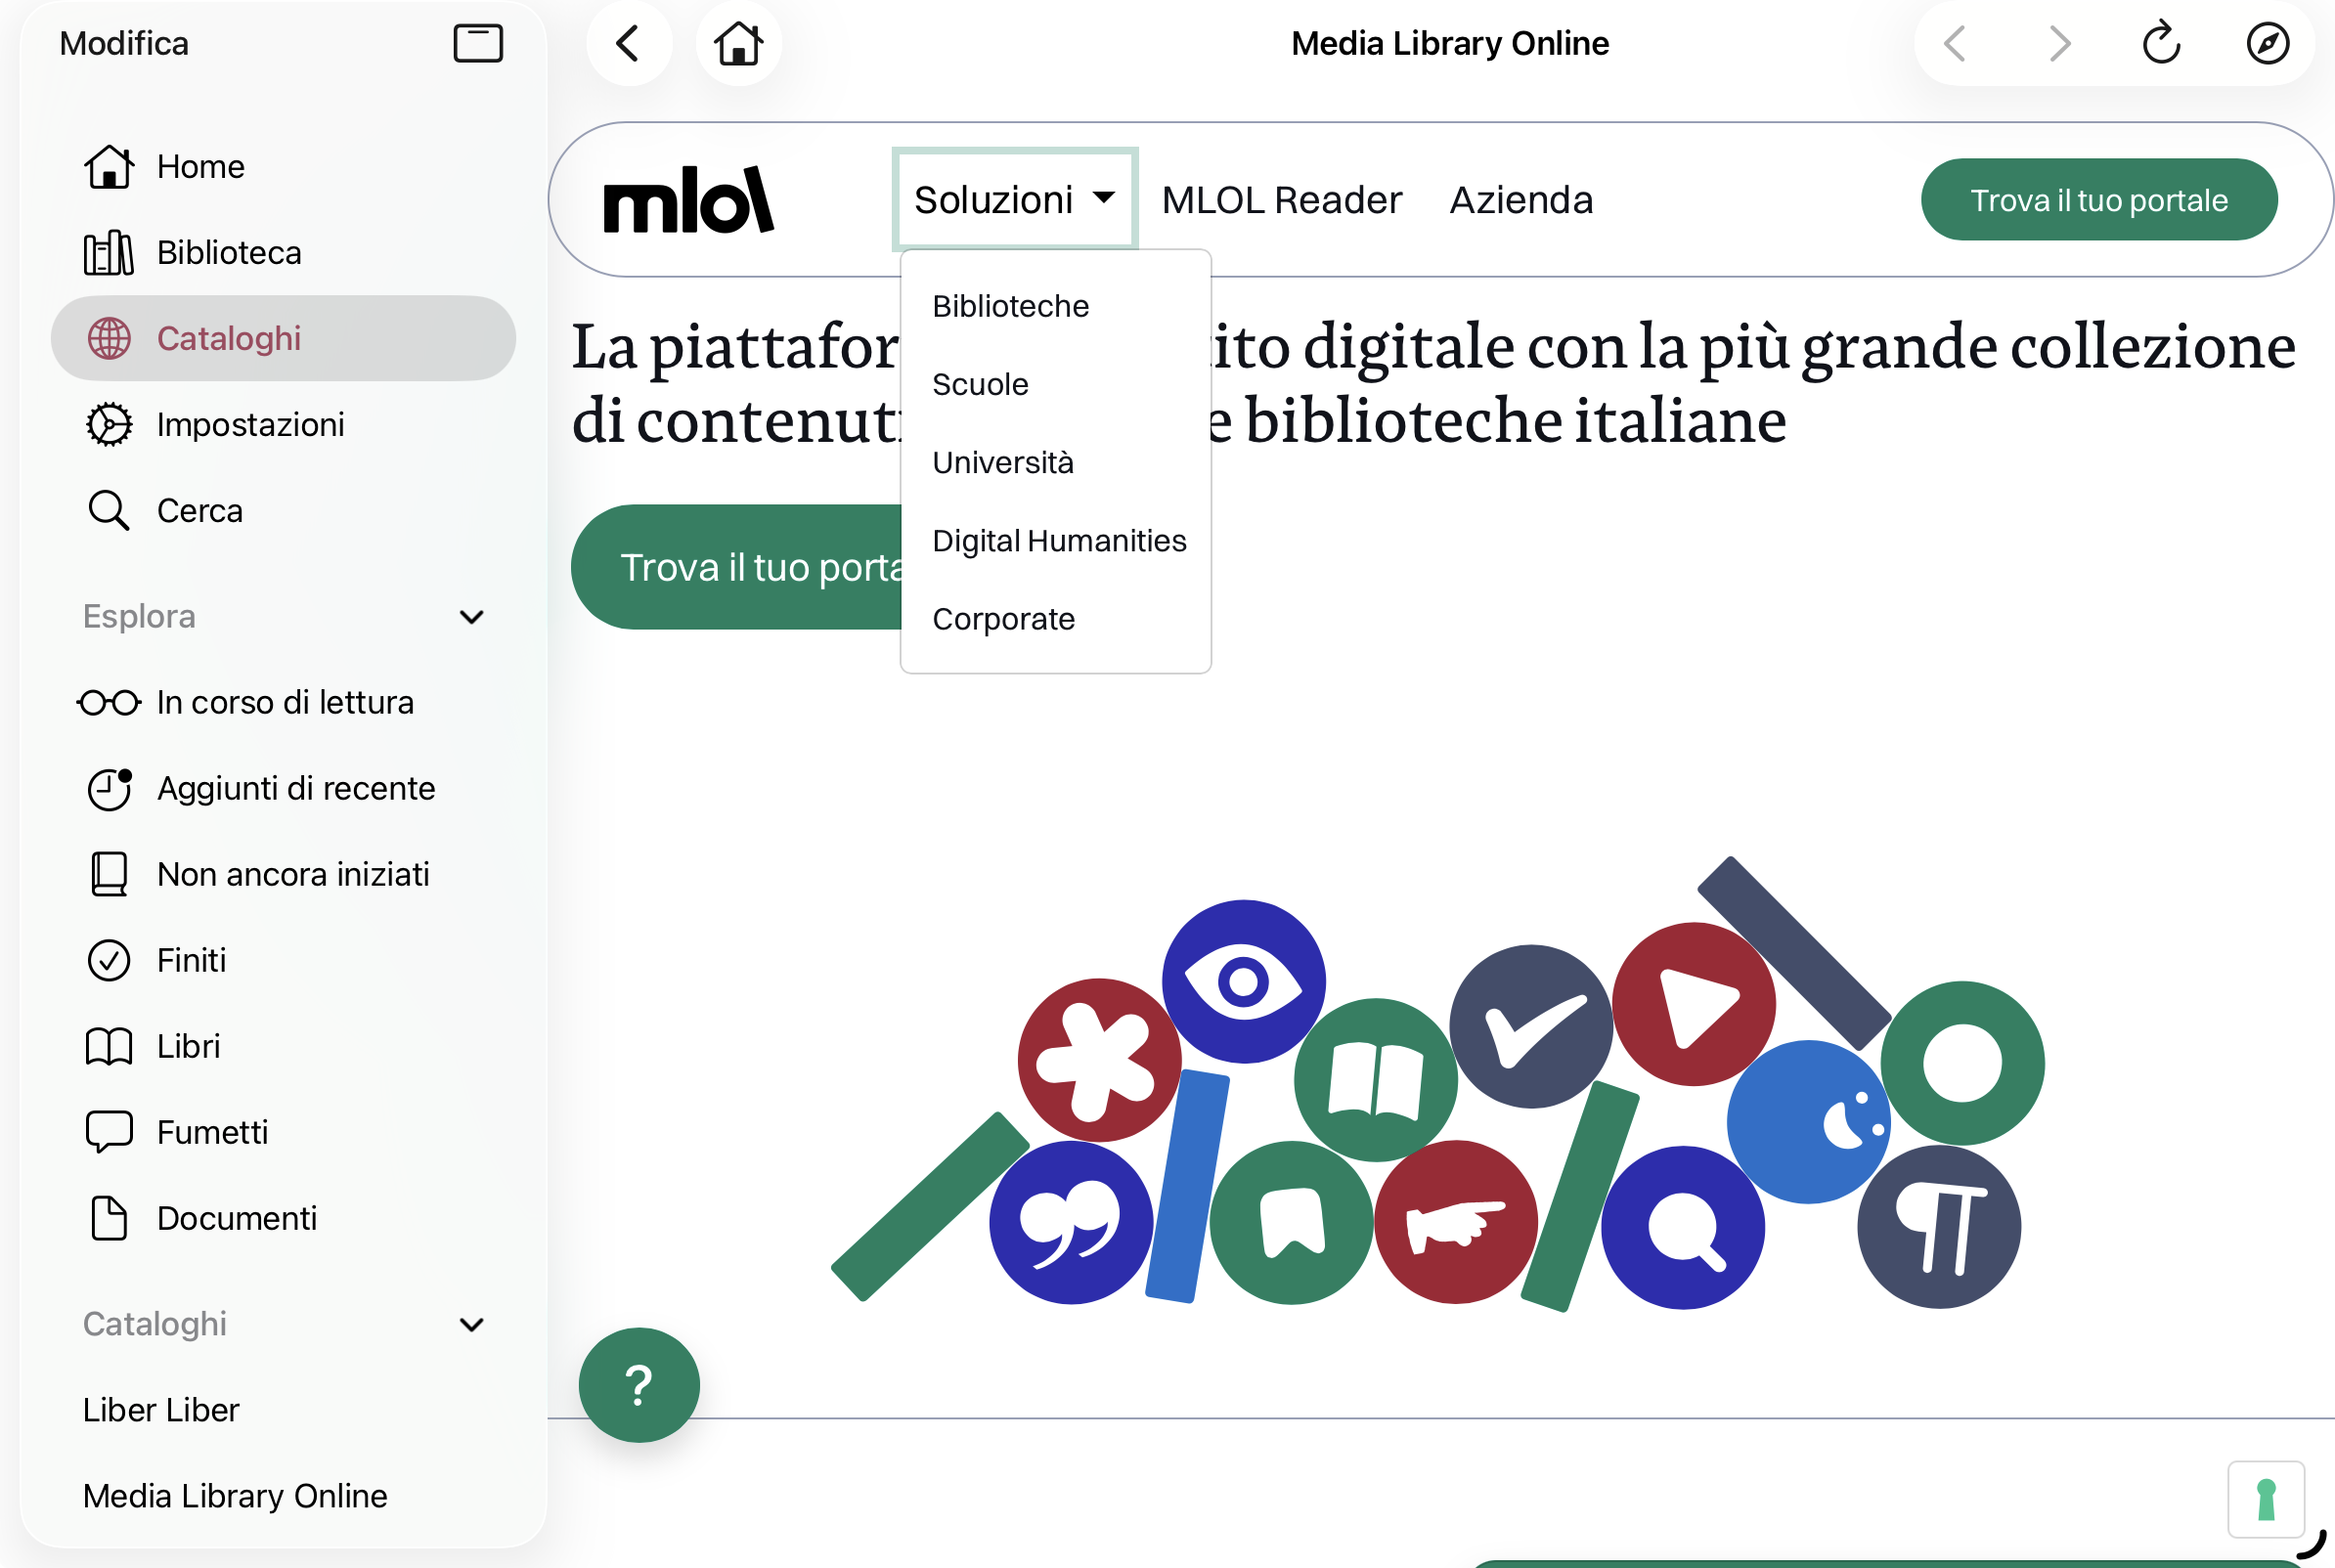Screen dimensions: 2335x1568
Task: Click the mlol logo
Action: (689, 200)
